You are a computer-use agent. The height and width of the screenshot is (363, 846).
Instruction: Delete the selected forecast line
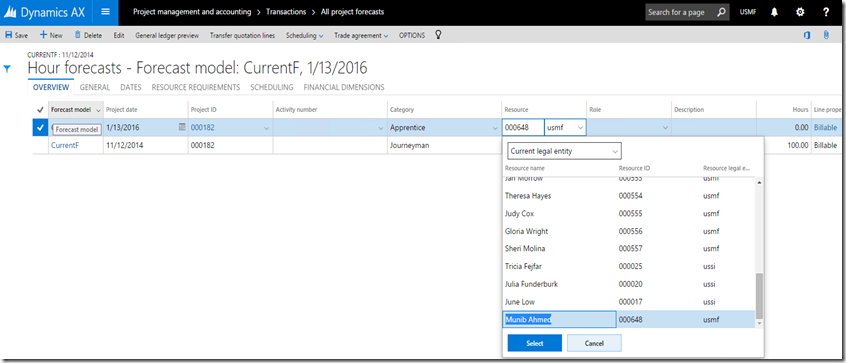[88, 36]
